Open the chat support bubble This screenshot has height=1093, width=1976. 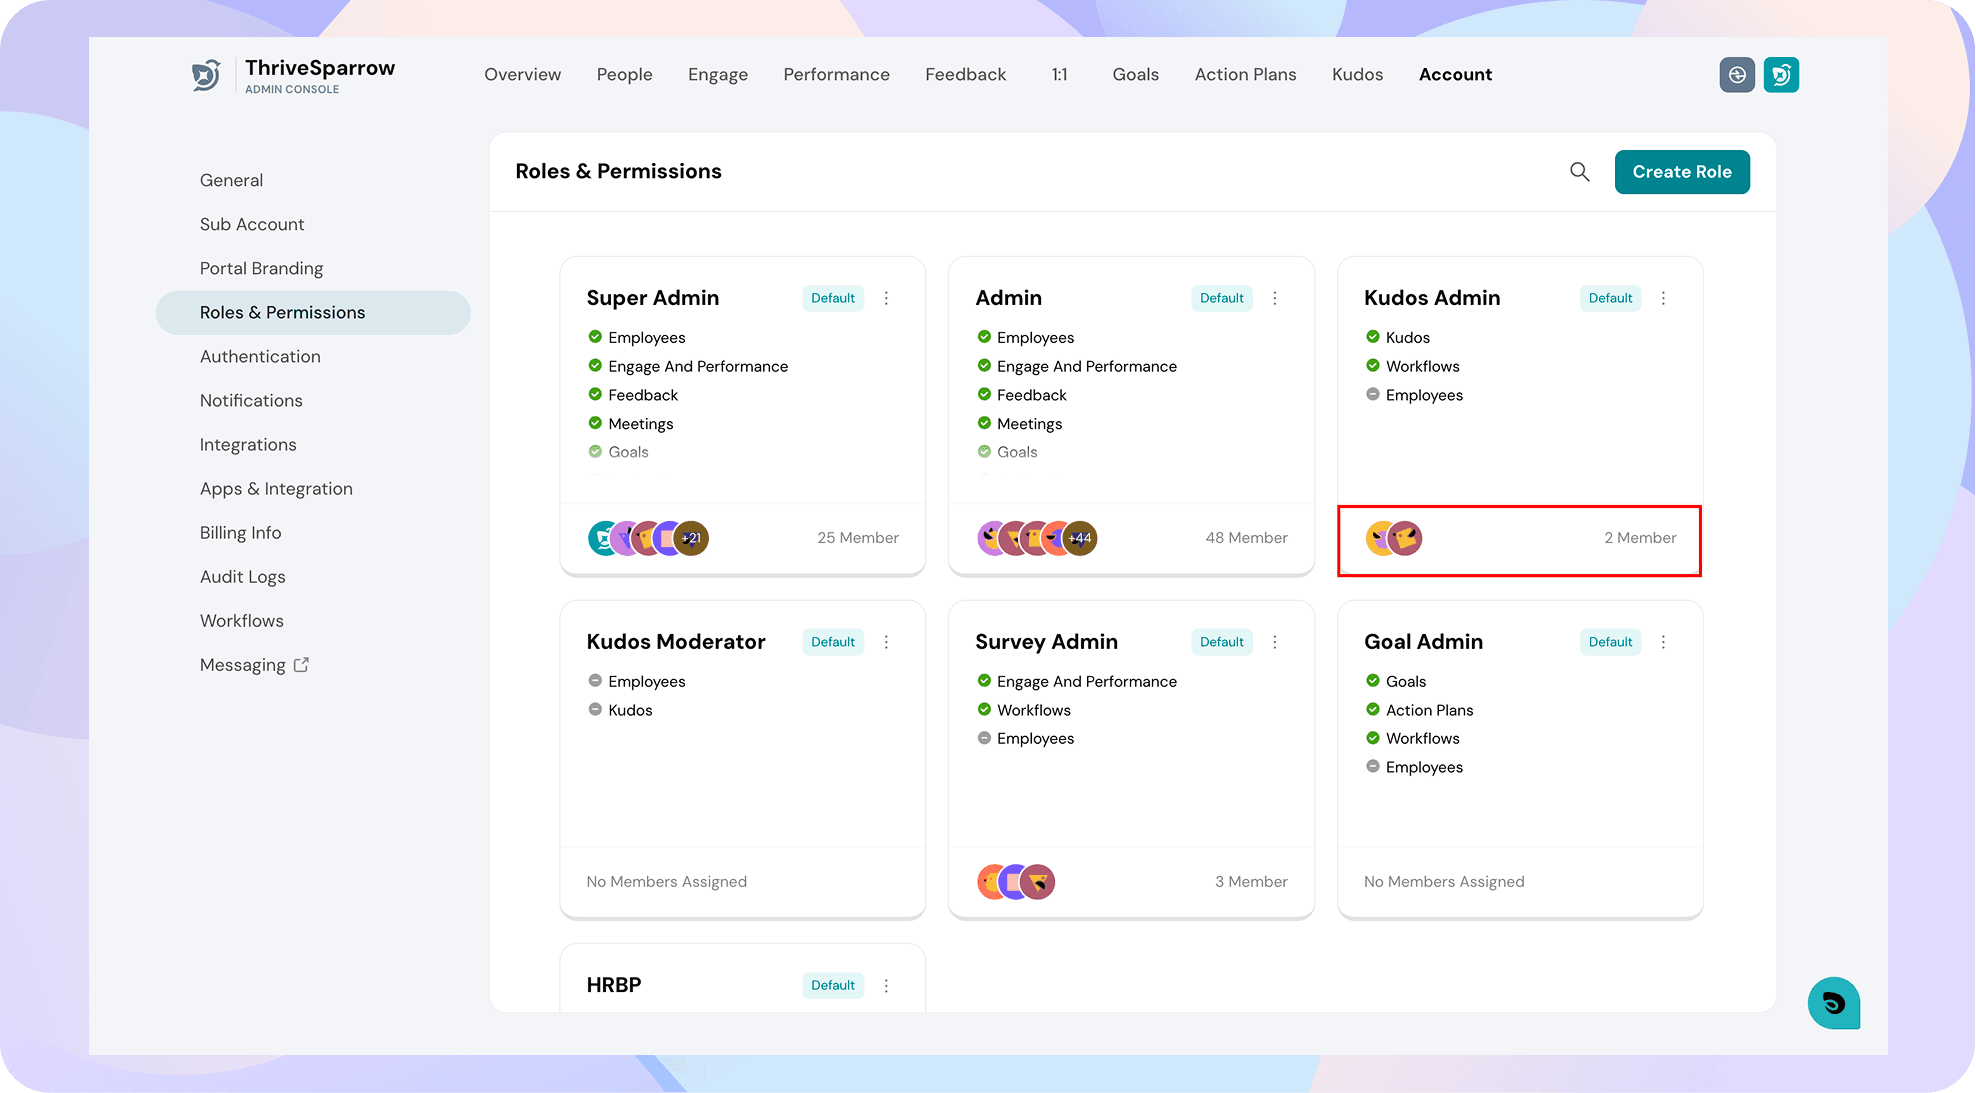[1833, 1003]
